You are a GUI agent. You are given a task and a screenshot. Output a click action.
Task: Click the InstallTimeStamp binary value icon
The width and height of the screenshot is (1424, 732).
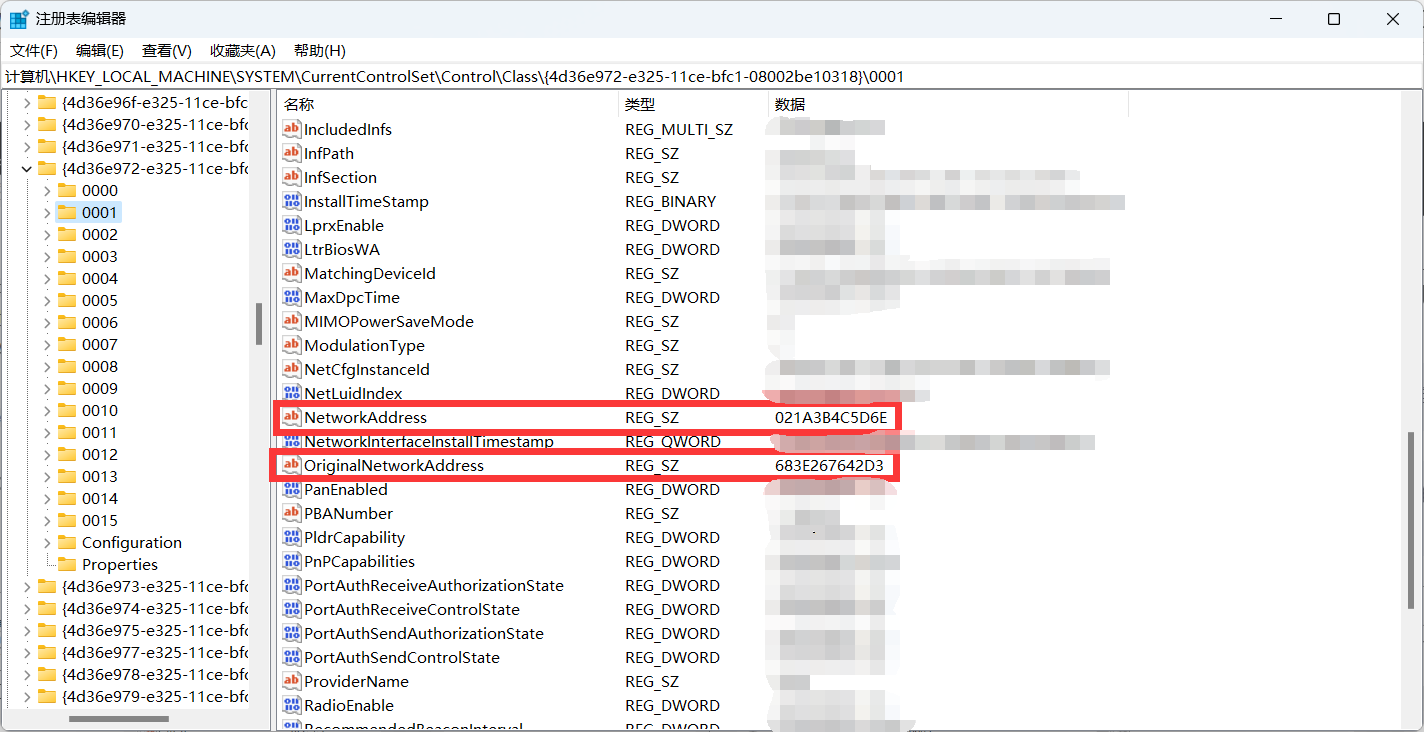tap(291, 201)
